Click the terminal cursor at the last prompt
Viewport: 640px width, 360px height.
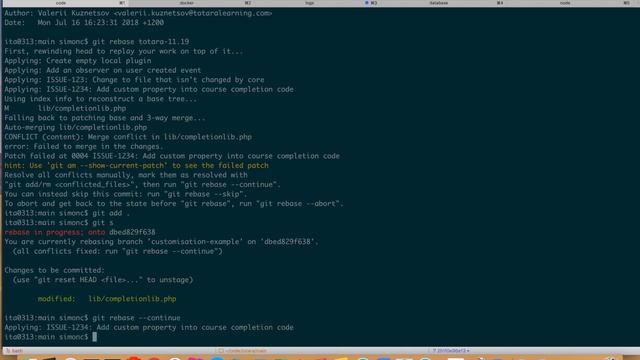click(x=95, y=337)
